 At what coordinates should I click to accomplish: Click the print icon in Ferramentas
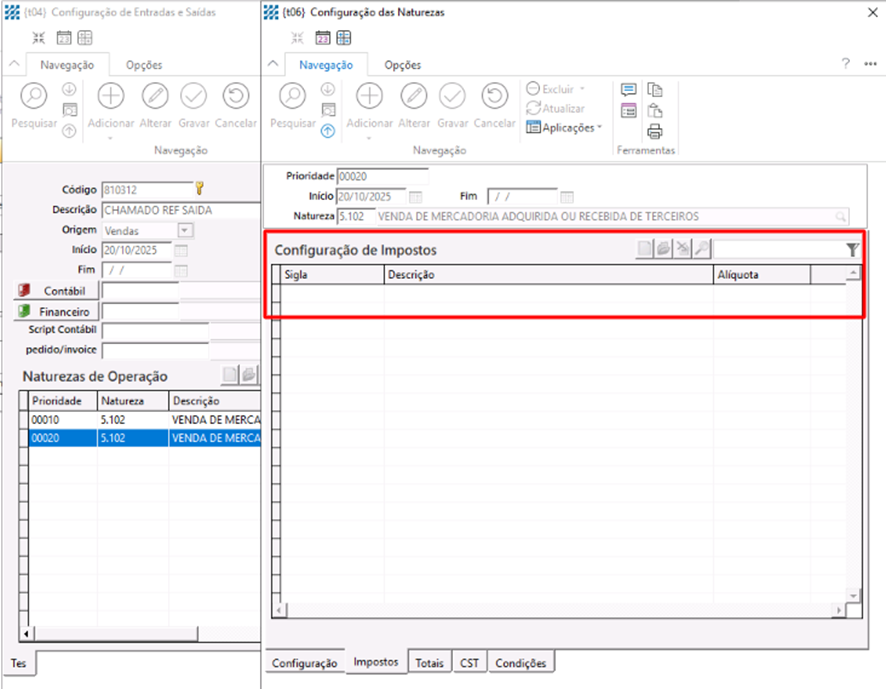coord(655,132)
